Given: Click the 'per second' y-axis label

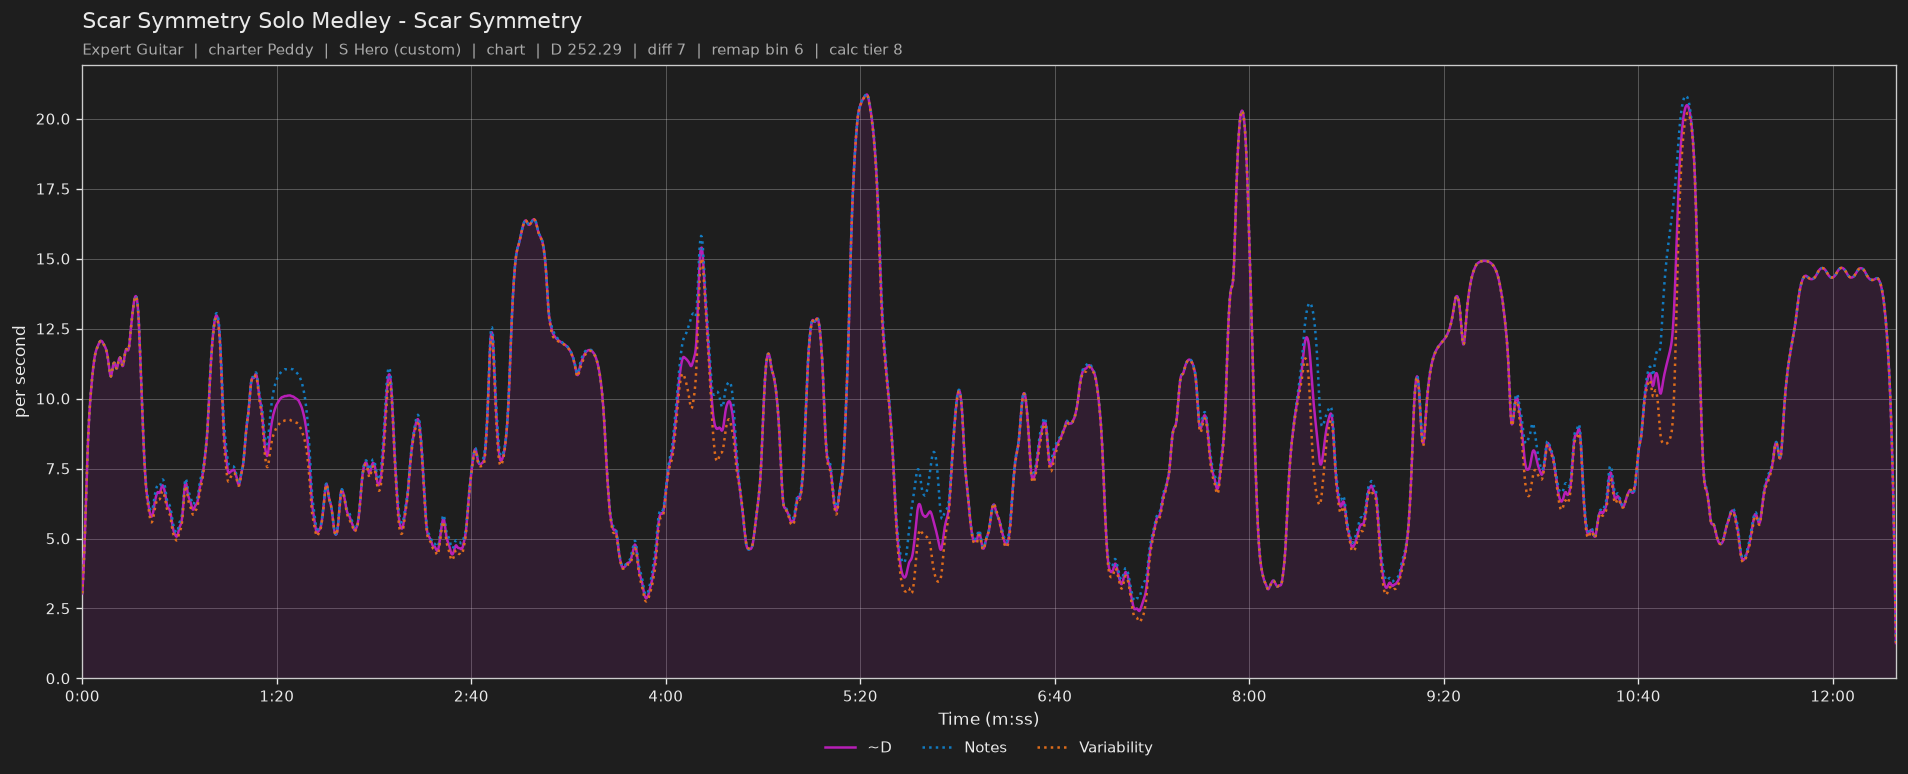Looking at the screenshot, I should (20, 372).
